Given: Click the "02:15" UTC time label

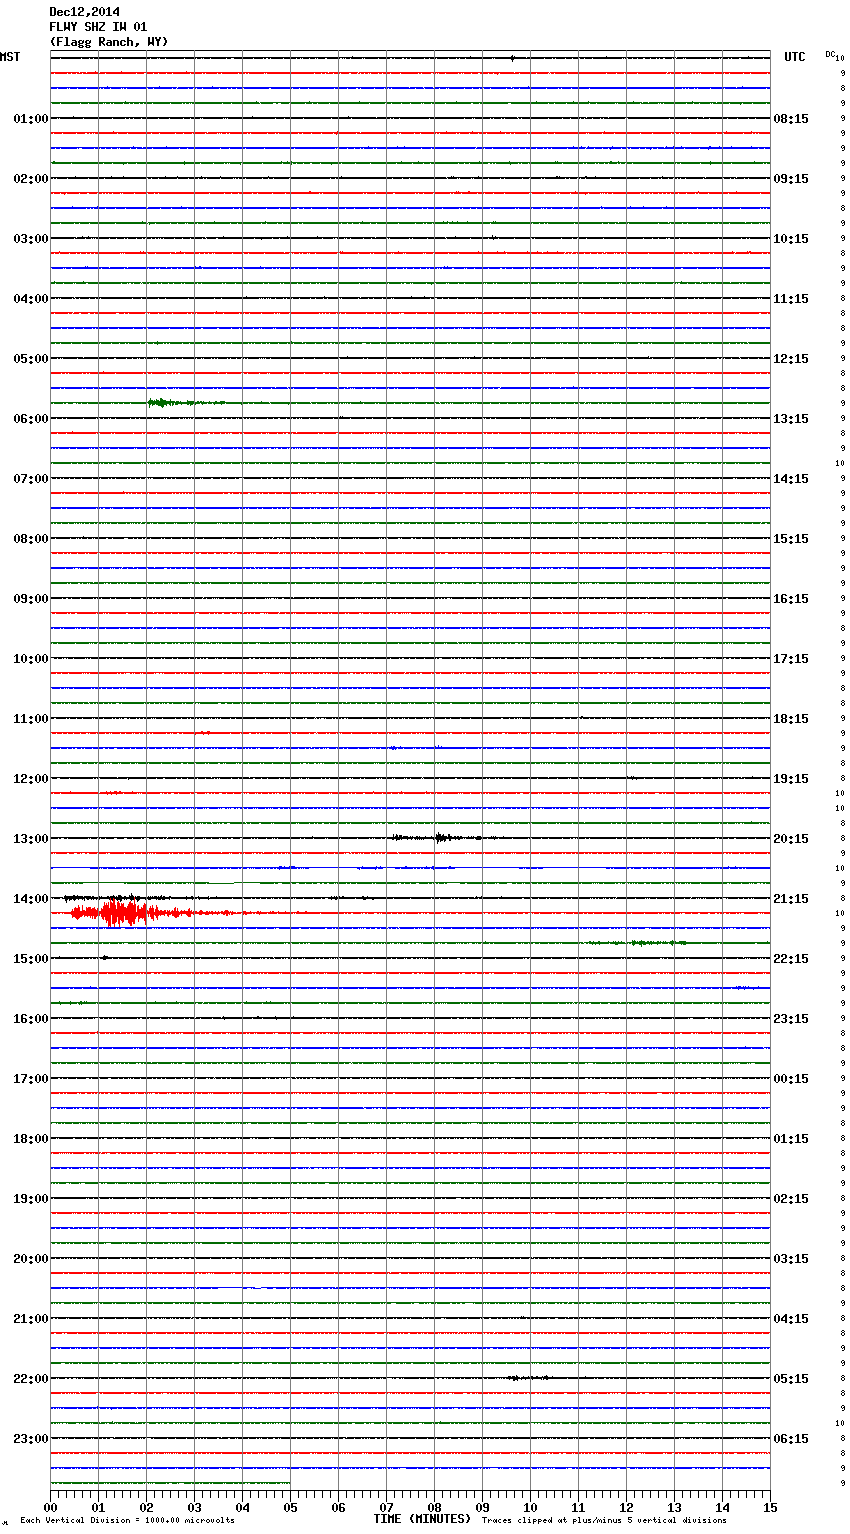Looking at the screenshot, I should tap(791, 1199).
